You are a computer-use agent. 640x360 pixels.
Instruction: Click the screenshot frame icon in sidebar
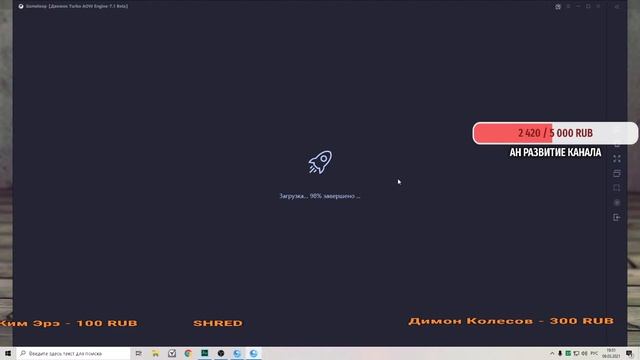pos(617,188)
